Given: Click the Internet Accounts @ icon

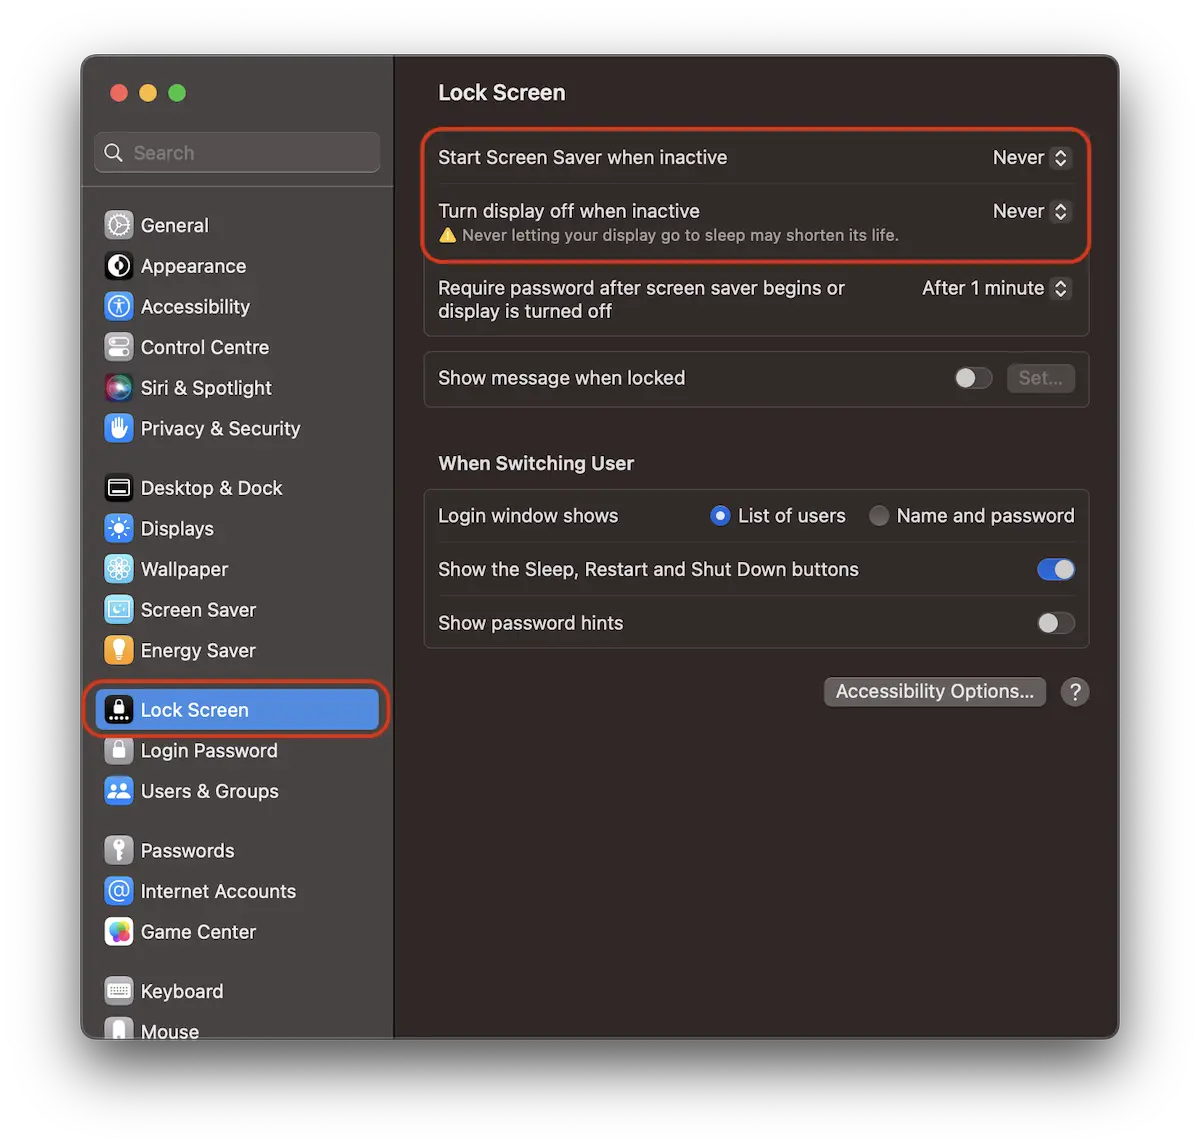Looking at the screenshot, I should [119, 891].
